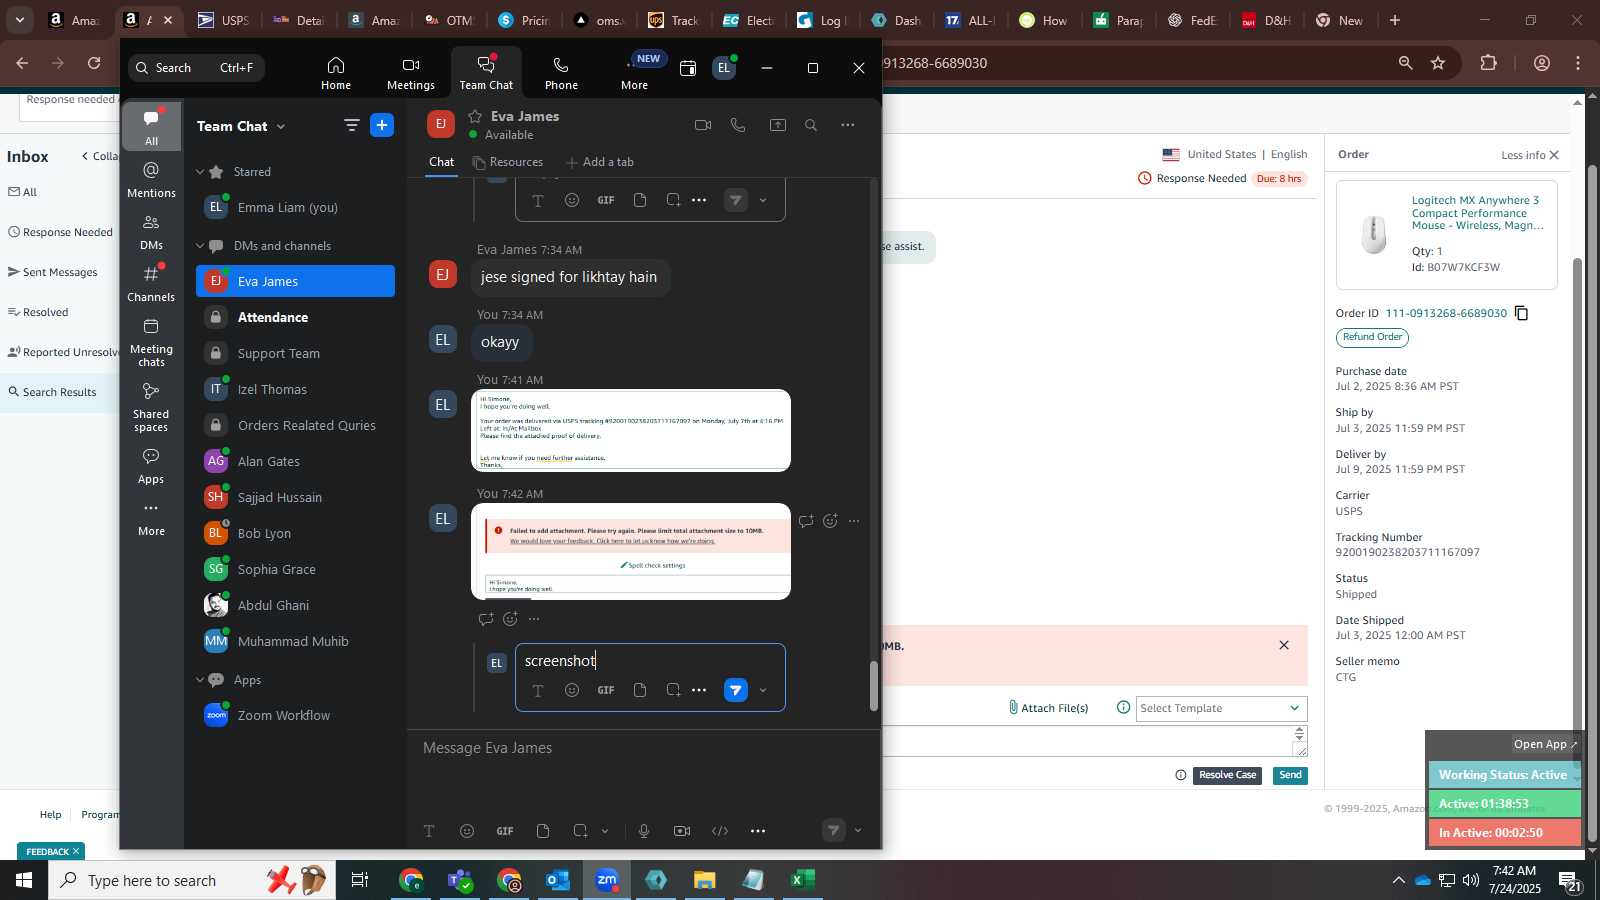The image size is (1600, 900).
Task: Click Attach File(s) in the Amazon reply
Action: pos(1048,708)
